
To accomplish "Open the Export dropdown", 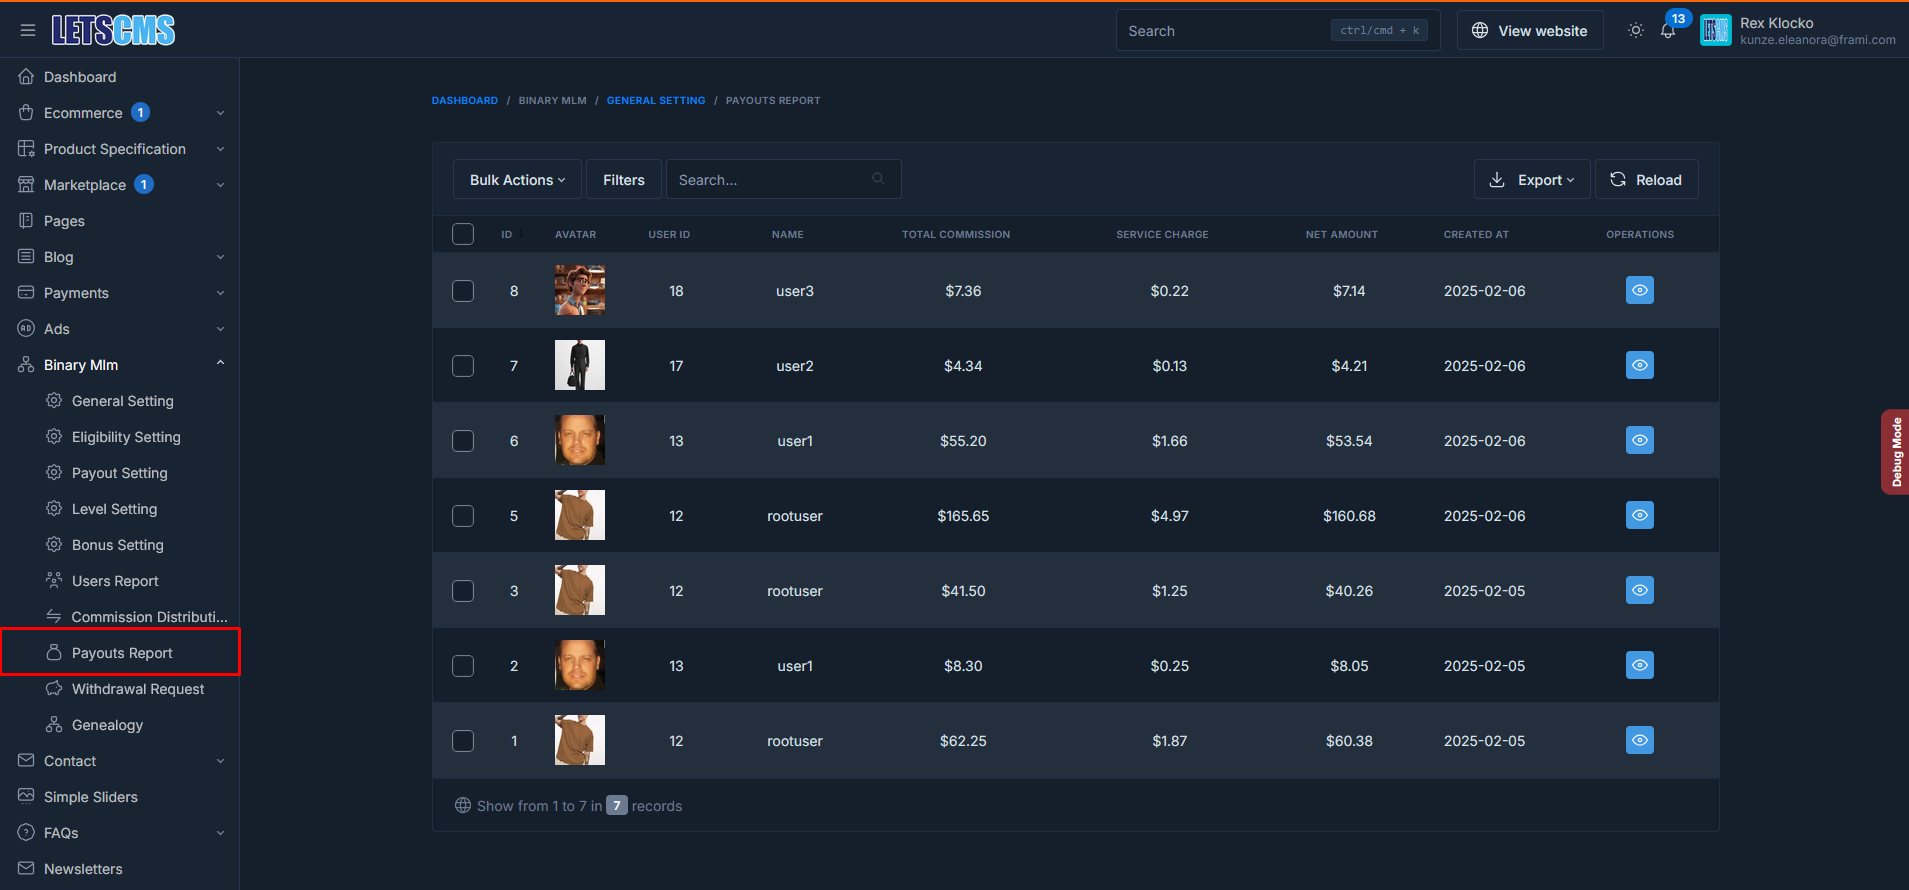I will coord(1532,179).
